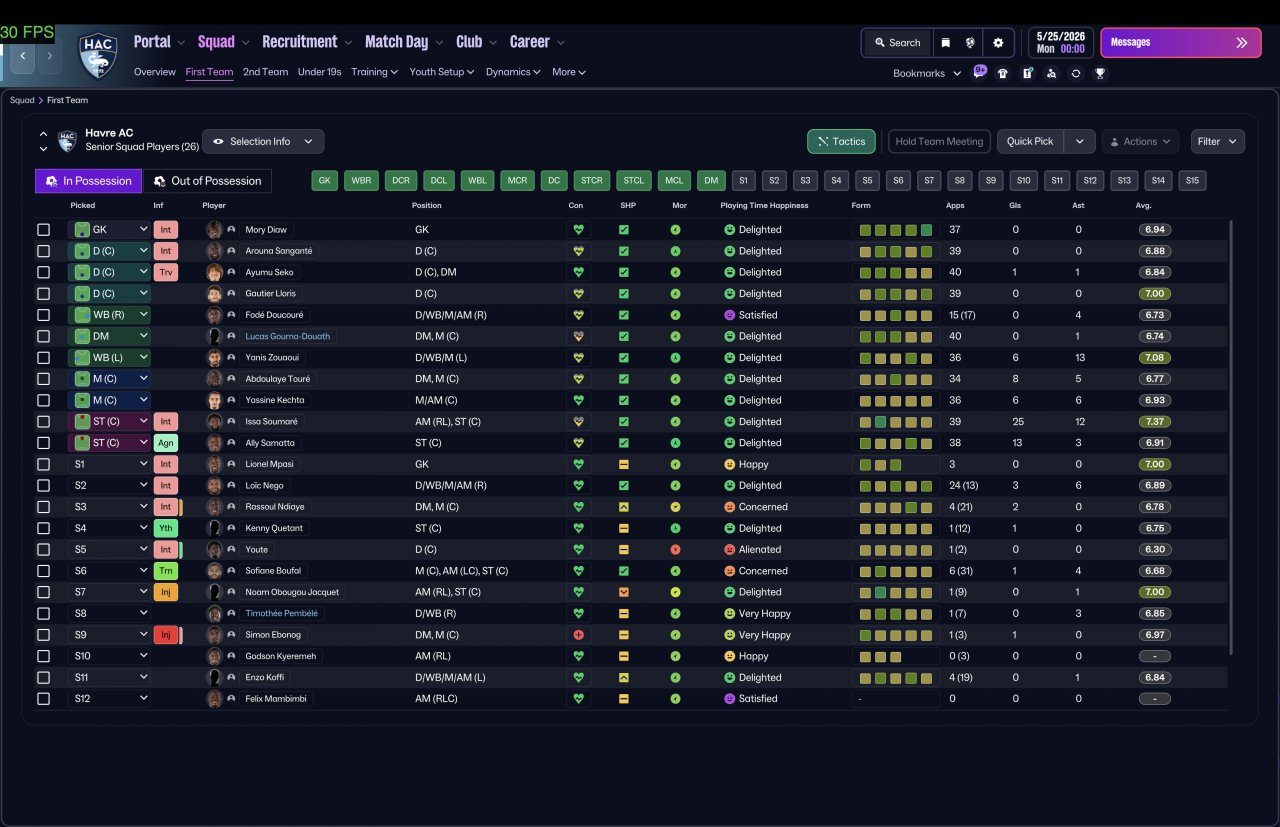Check the box for Sofiane Boufal
Screen dimensions: 1280x827
[x=43, y=571]
